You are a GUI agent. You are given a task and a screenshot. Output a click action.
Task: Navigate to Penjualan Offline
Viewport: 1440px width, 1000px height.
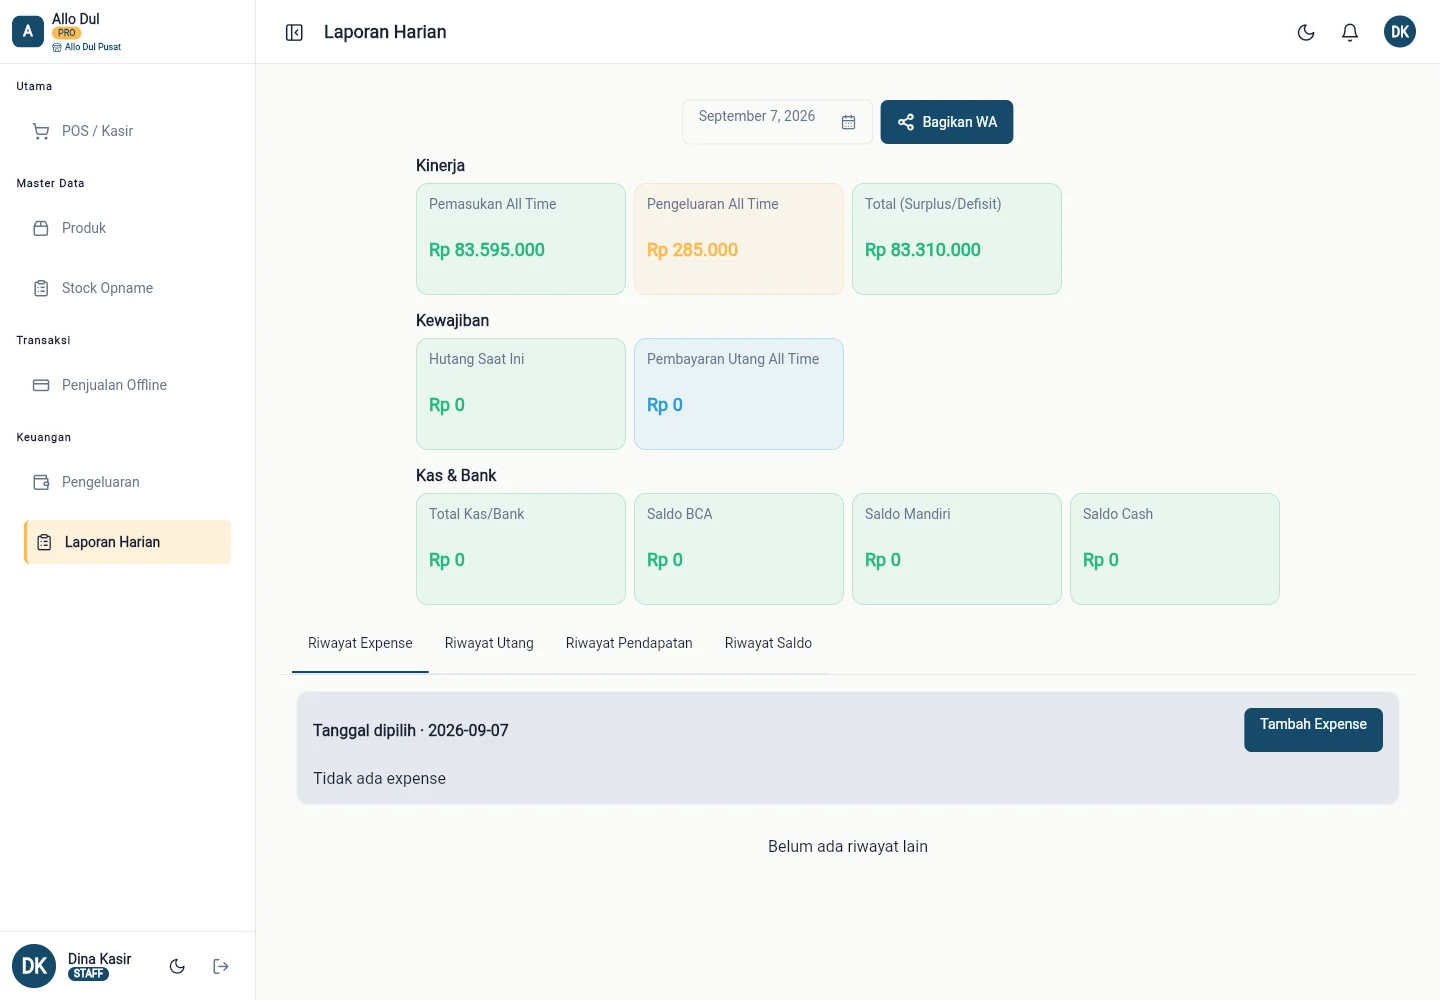127,385
